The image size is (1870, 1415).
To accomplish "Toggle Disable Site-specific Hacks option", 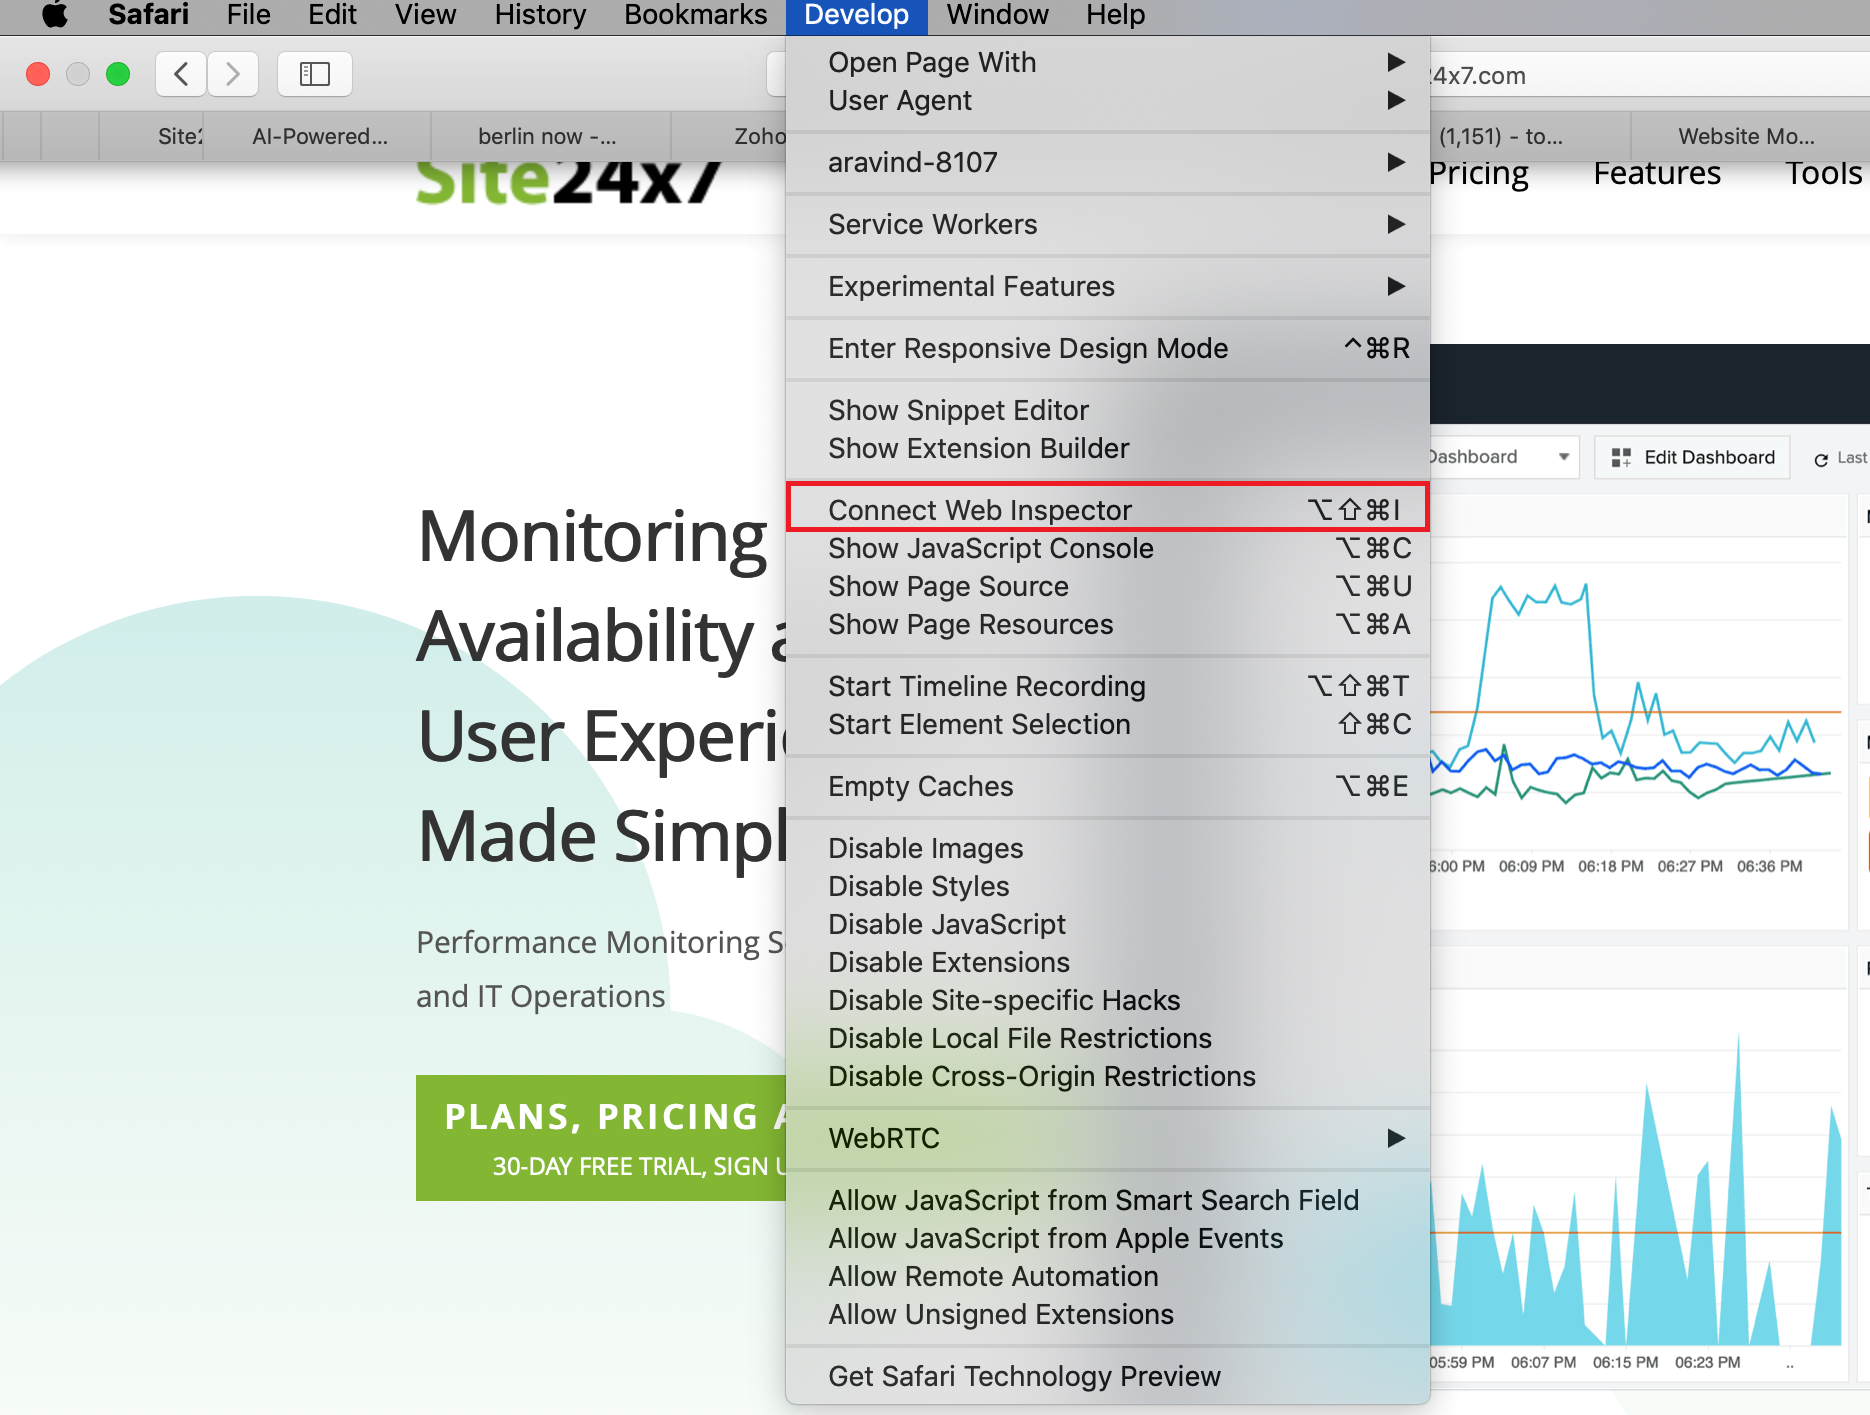I will pos(1108,1000).
